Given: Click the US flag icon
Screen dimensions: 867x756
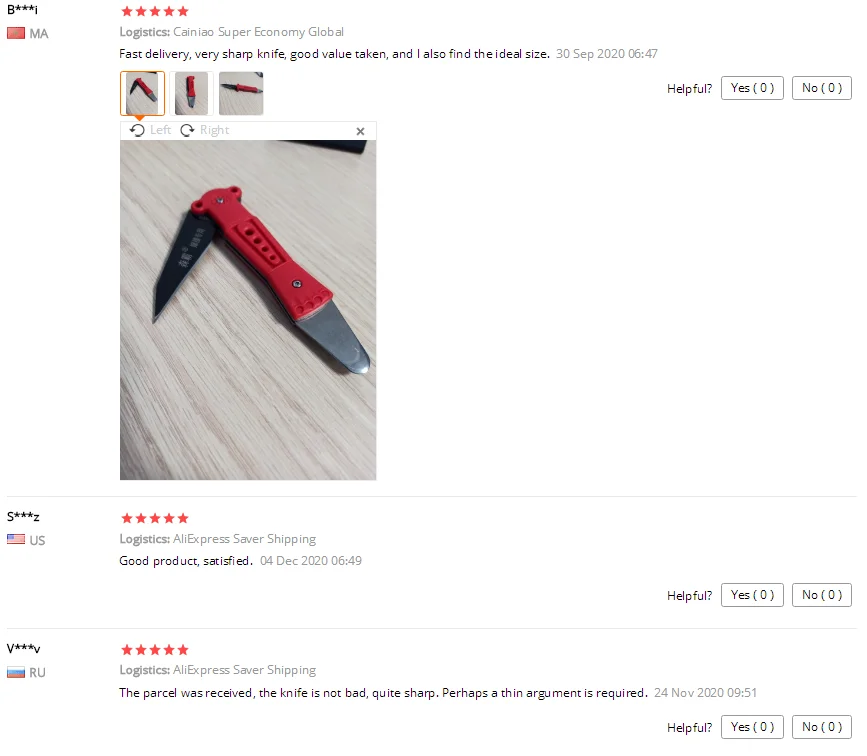Looking at the screenshot, I should [16, 539].
